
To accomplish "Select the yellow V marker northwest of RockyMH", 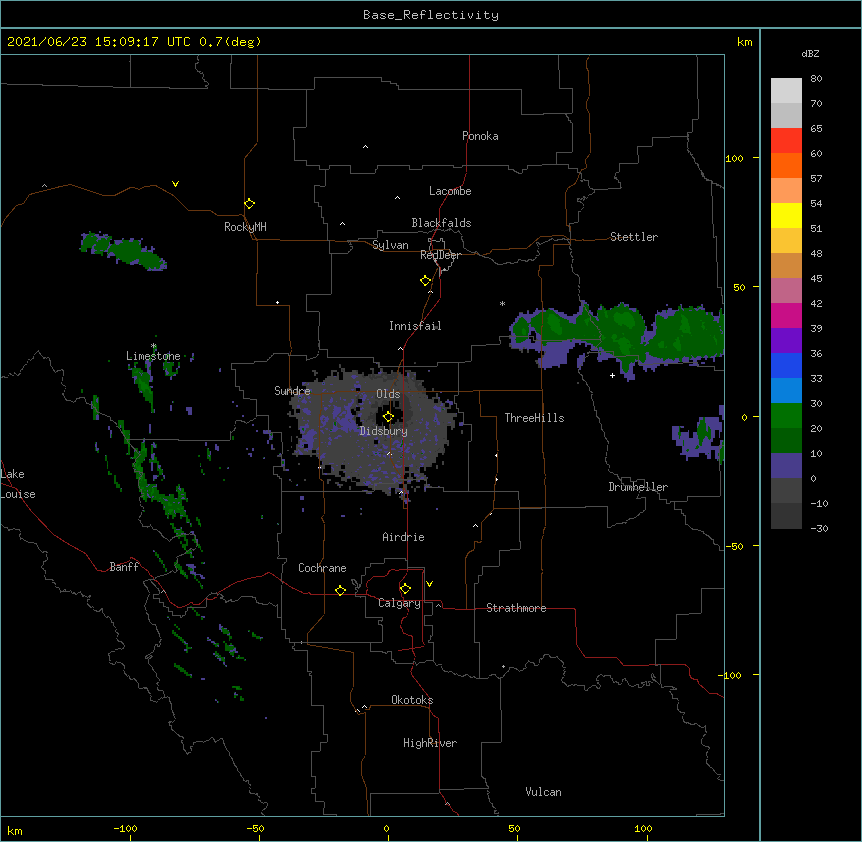I will click(x=175, y=184).
